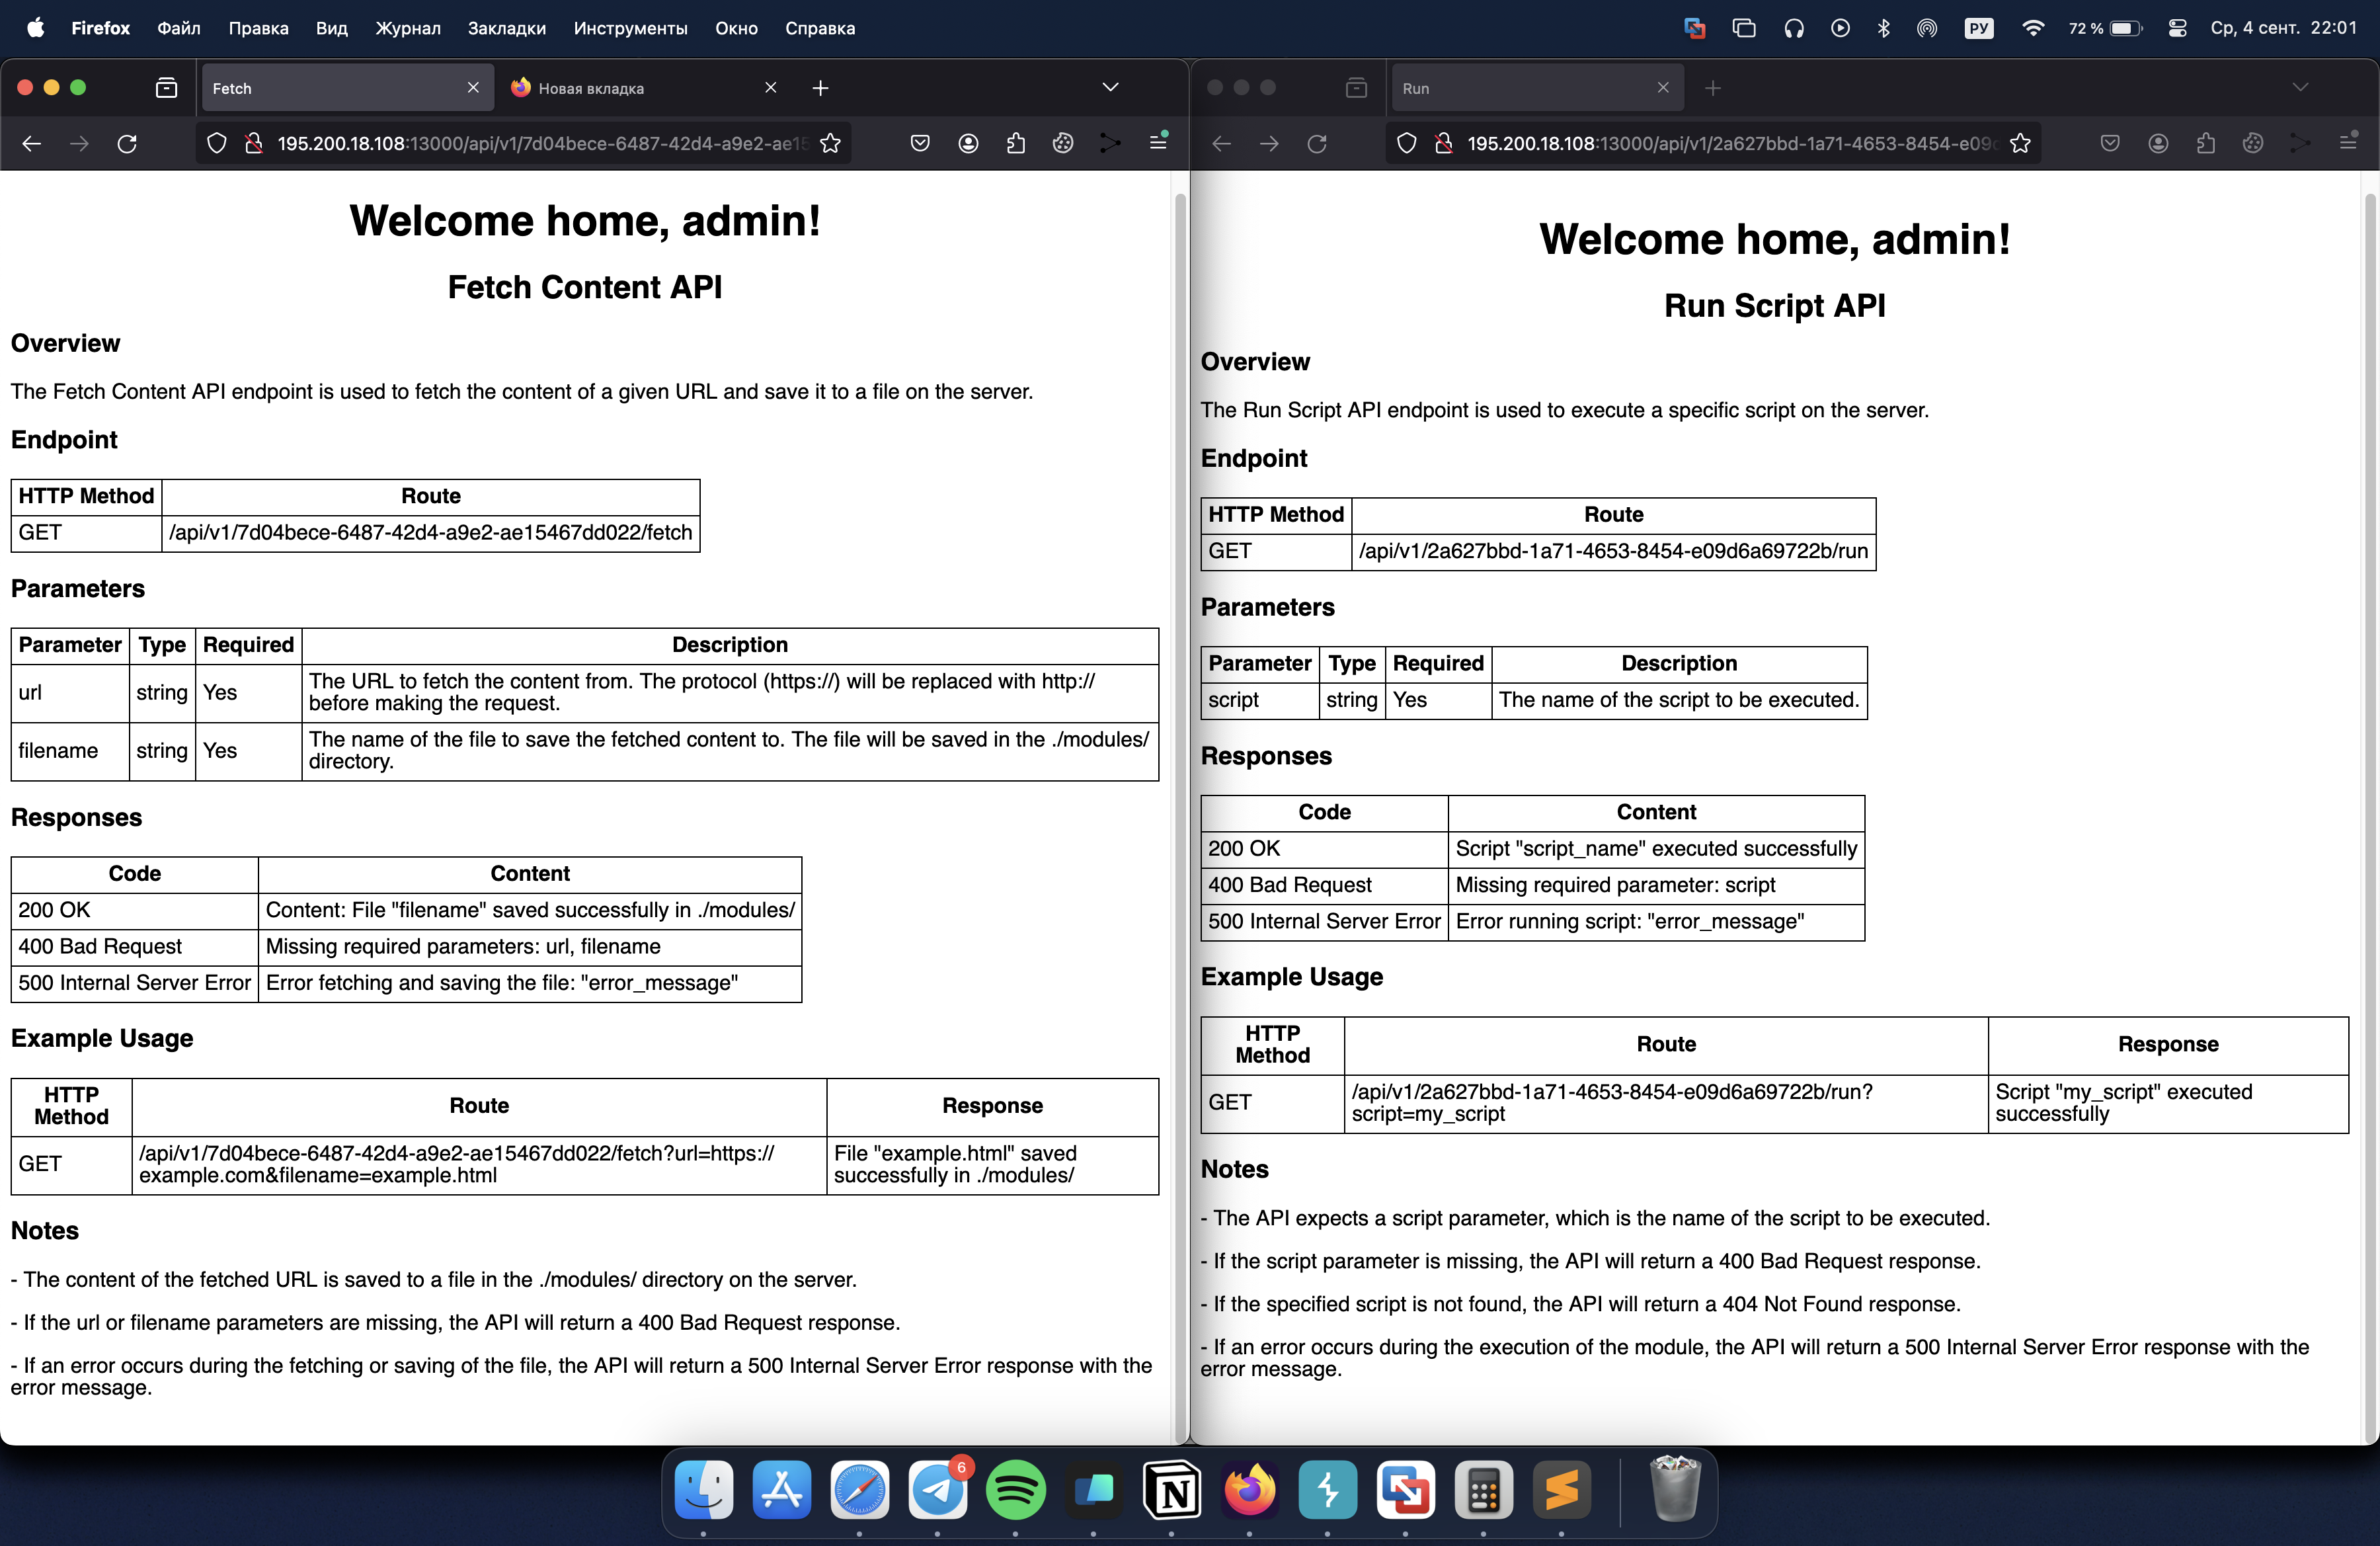Screen dimensions: 2380x1546
Task: Open the Firefox hamburger menu in left window
Action: (1158, 143)
